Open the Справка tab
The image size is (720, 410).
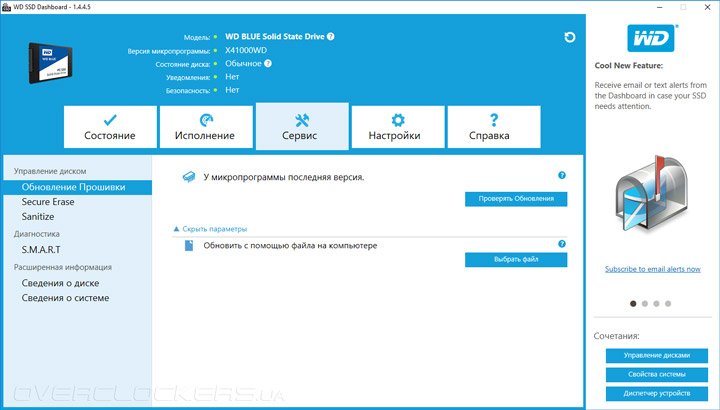coord(494,127)
